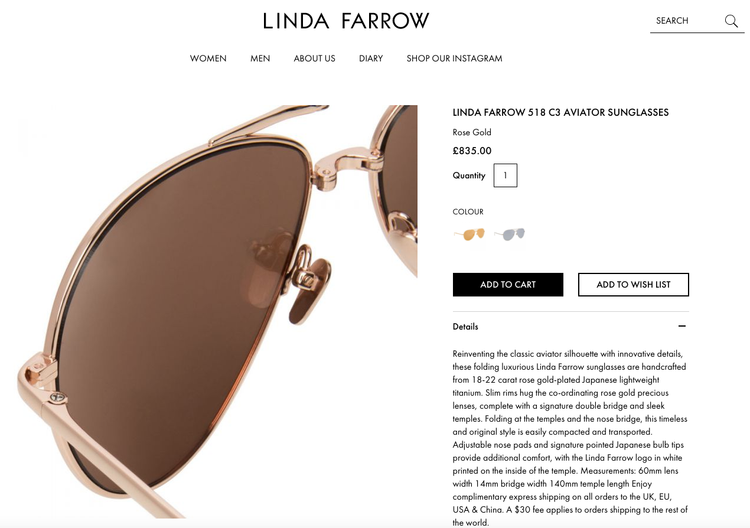
Task: Click into the Search text field
Action: click(x=686, y=21)
